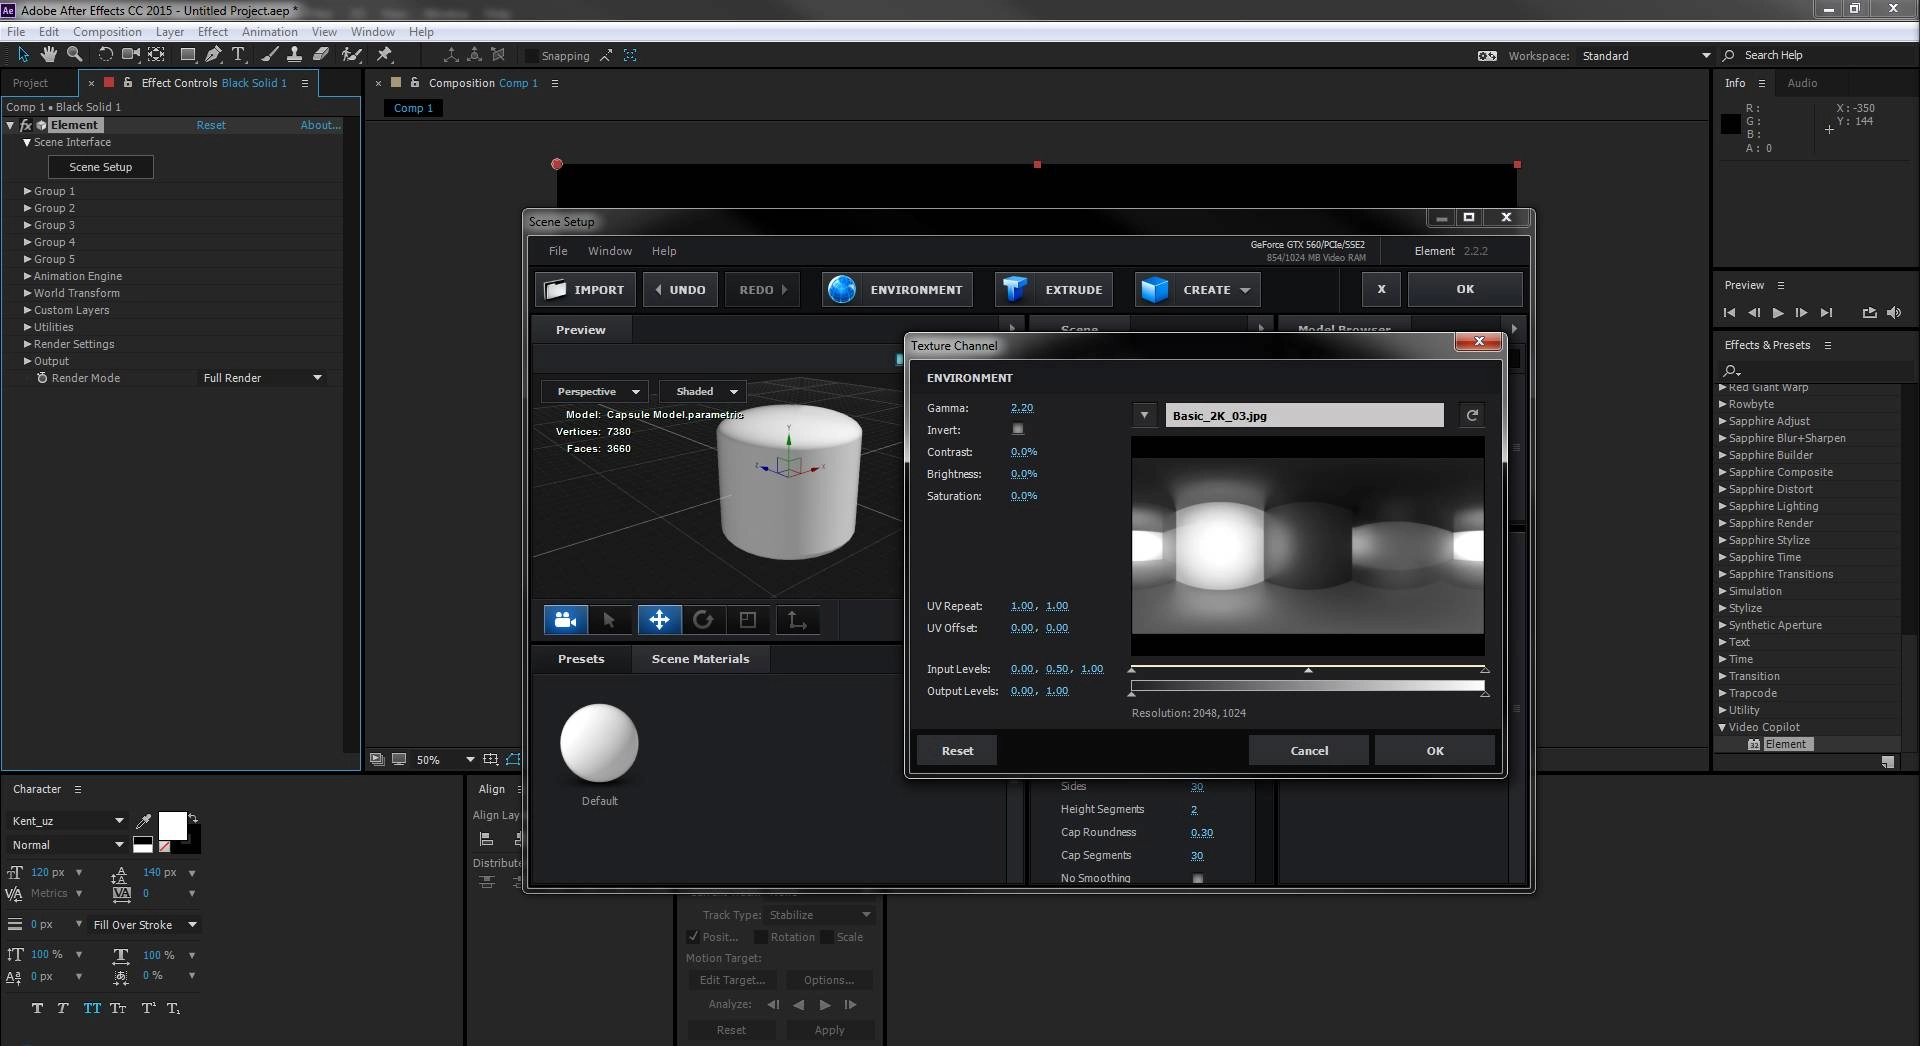The height and width of the screenshot is (1046, 1920).
Task: Select the Pen tool
Action: [213, 54]
